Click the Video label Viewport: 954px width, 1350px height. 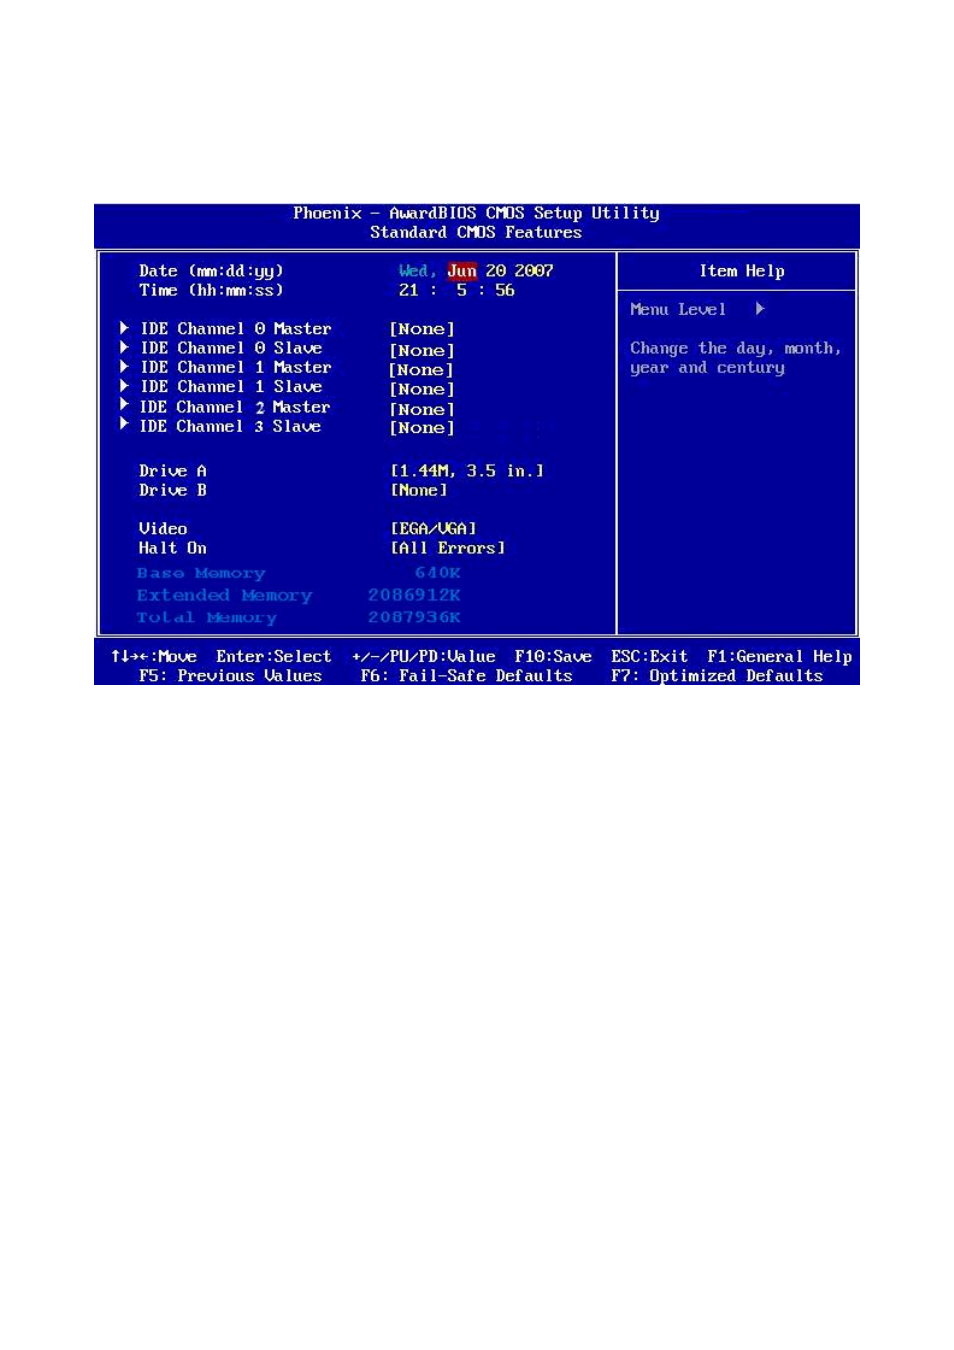[163, 528]
